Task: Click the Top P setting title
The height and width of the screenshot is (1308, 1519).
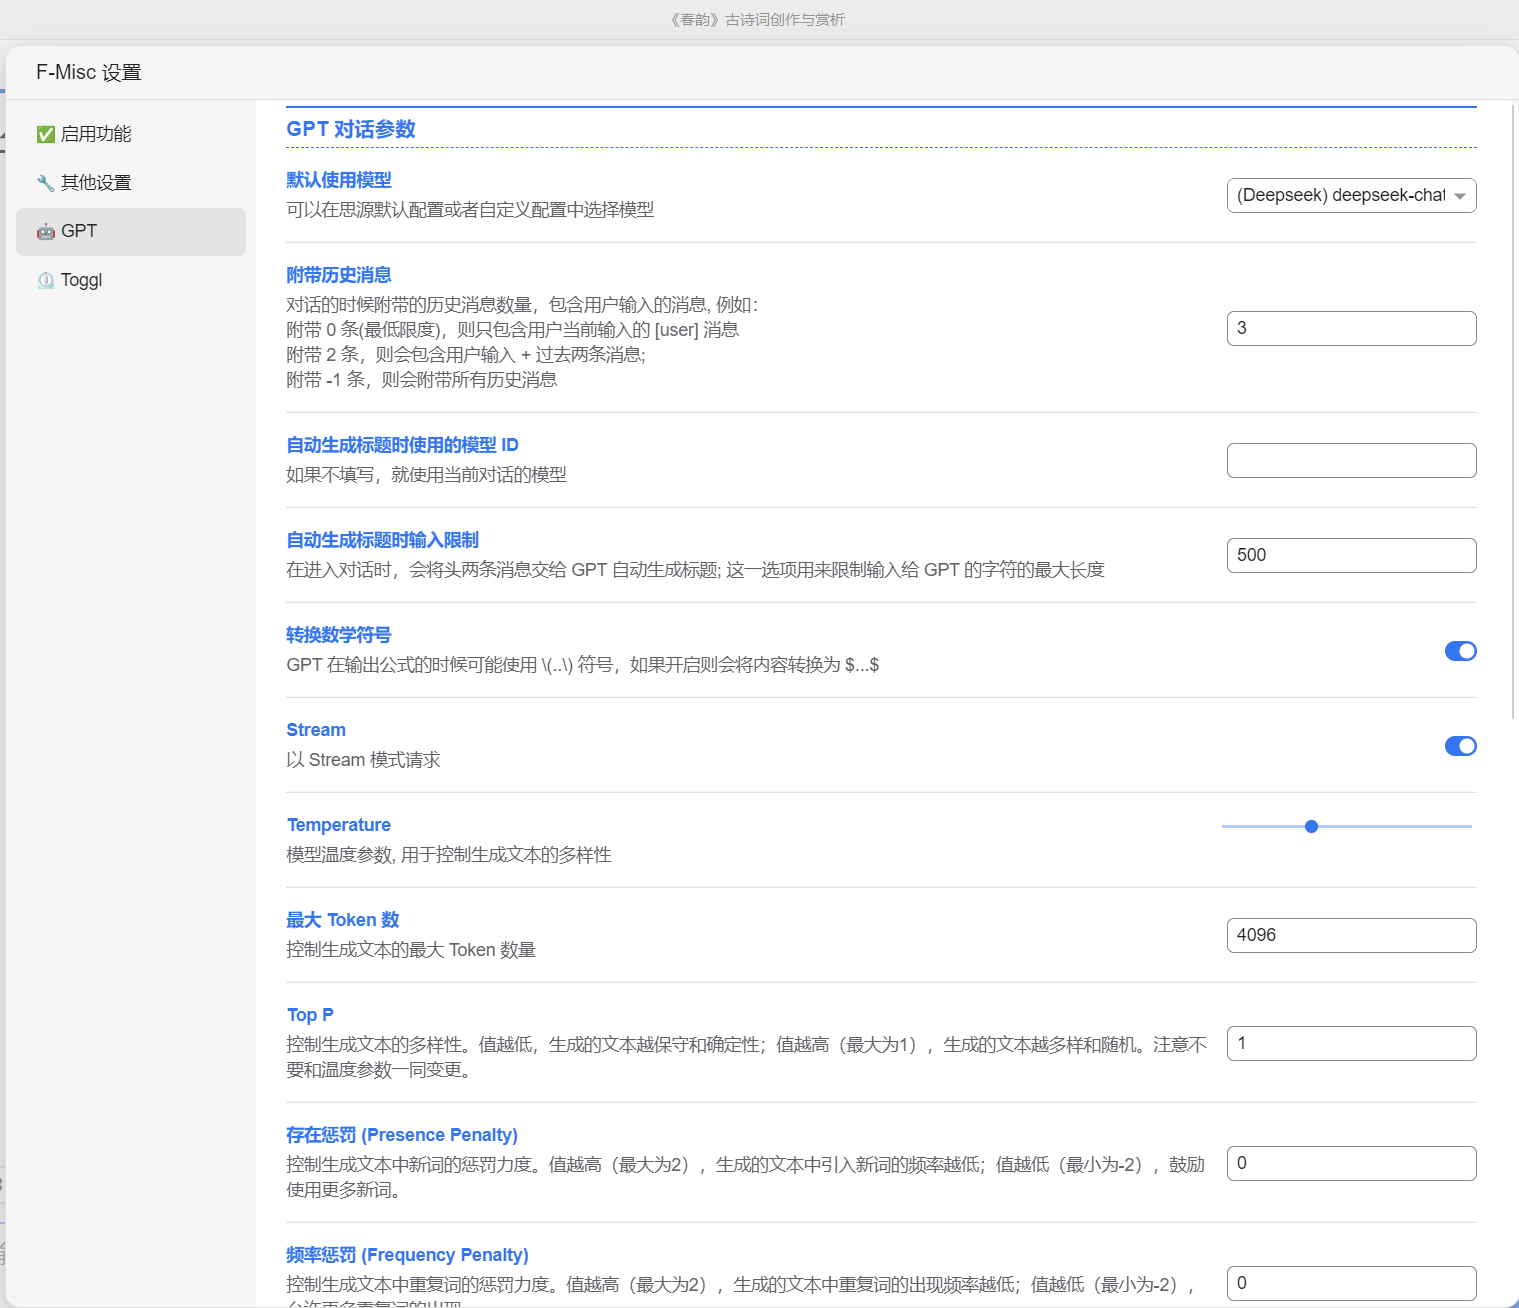Action: pos(310,1015)
